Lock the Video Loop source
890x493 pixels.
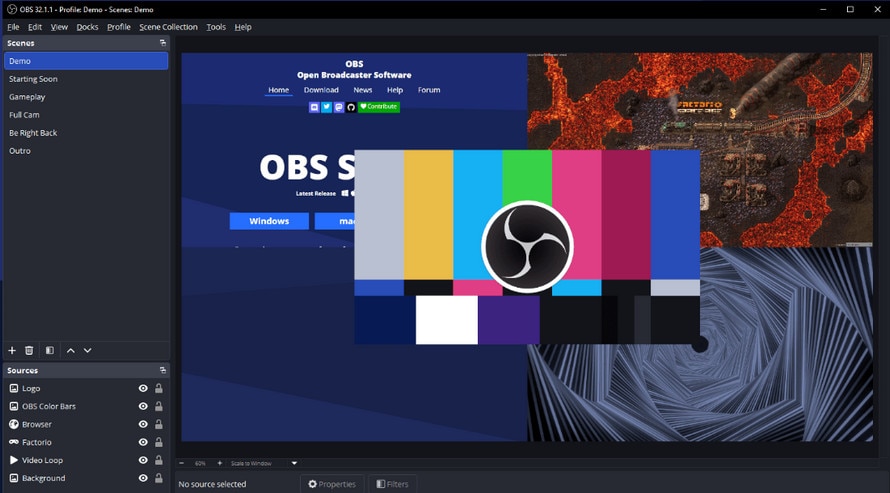coord(159,460)
